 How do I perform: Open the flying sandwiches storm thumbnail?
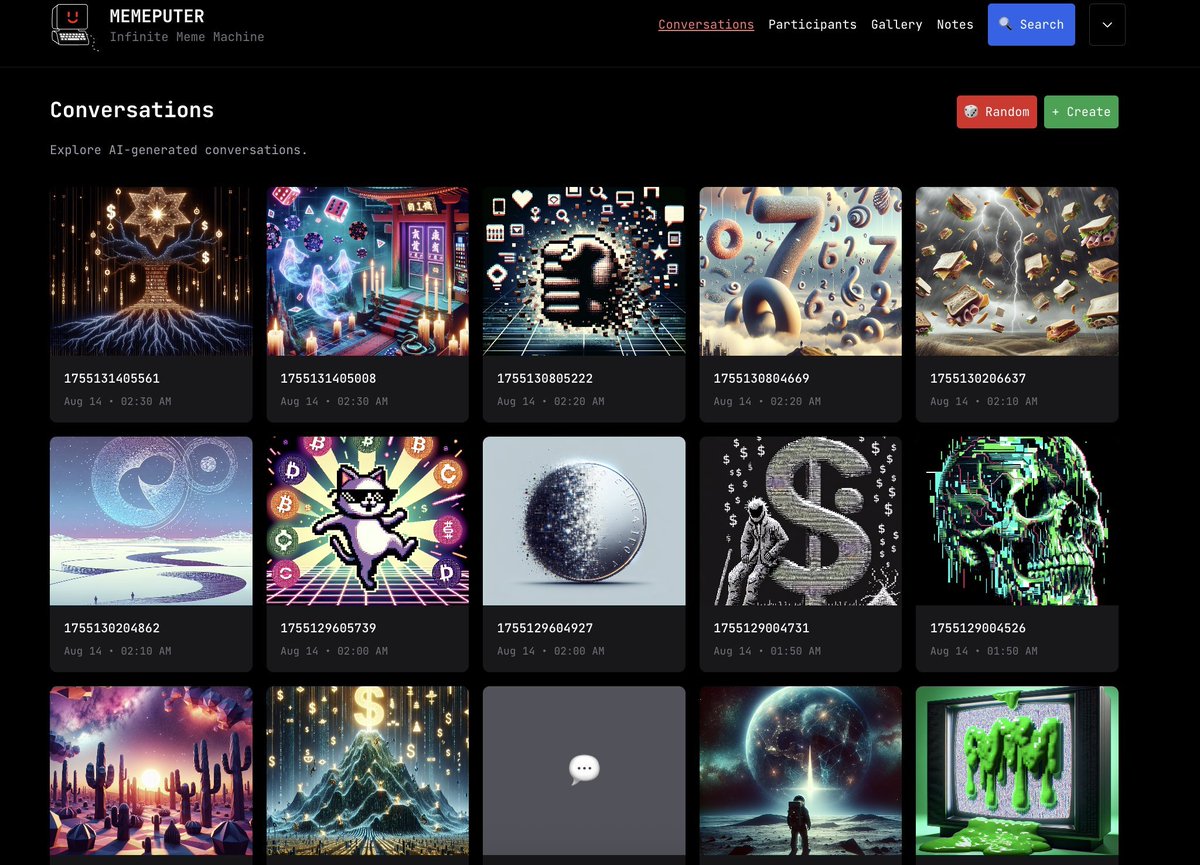pyautogui.click(x=1017, y=271)
